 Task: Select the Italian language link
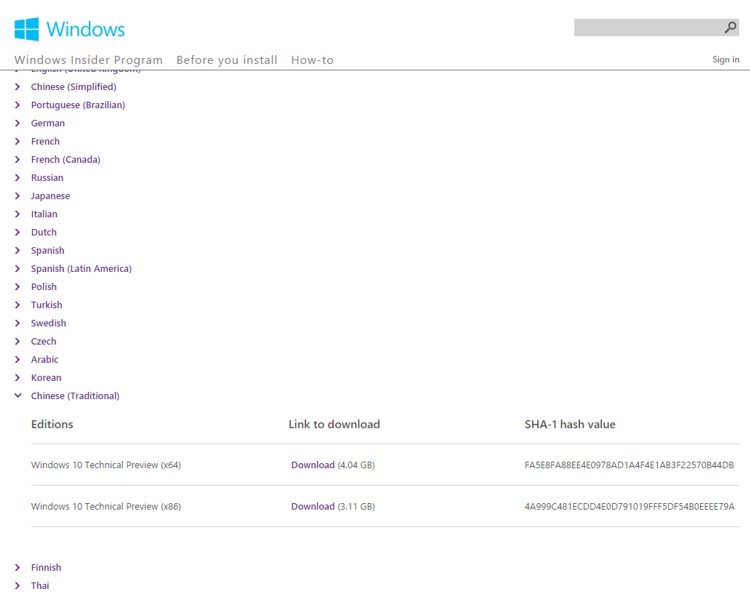click(x=44, y=214)
